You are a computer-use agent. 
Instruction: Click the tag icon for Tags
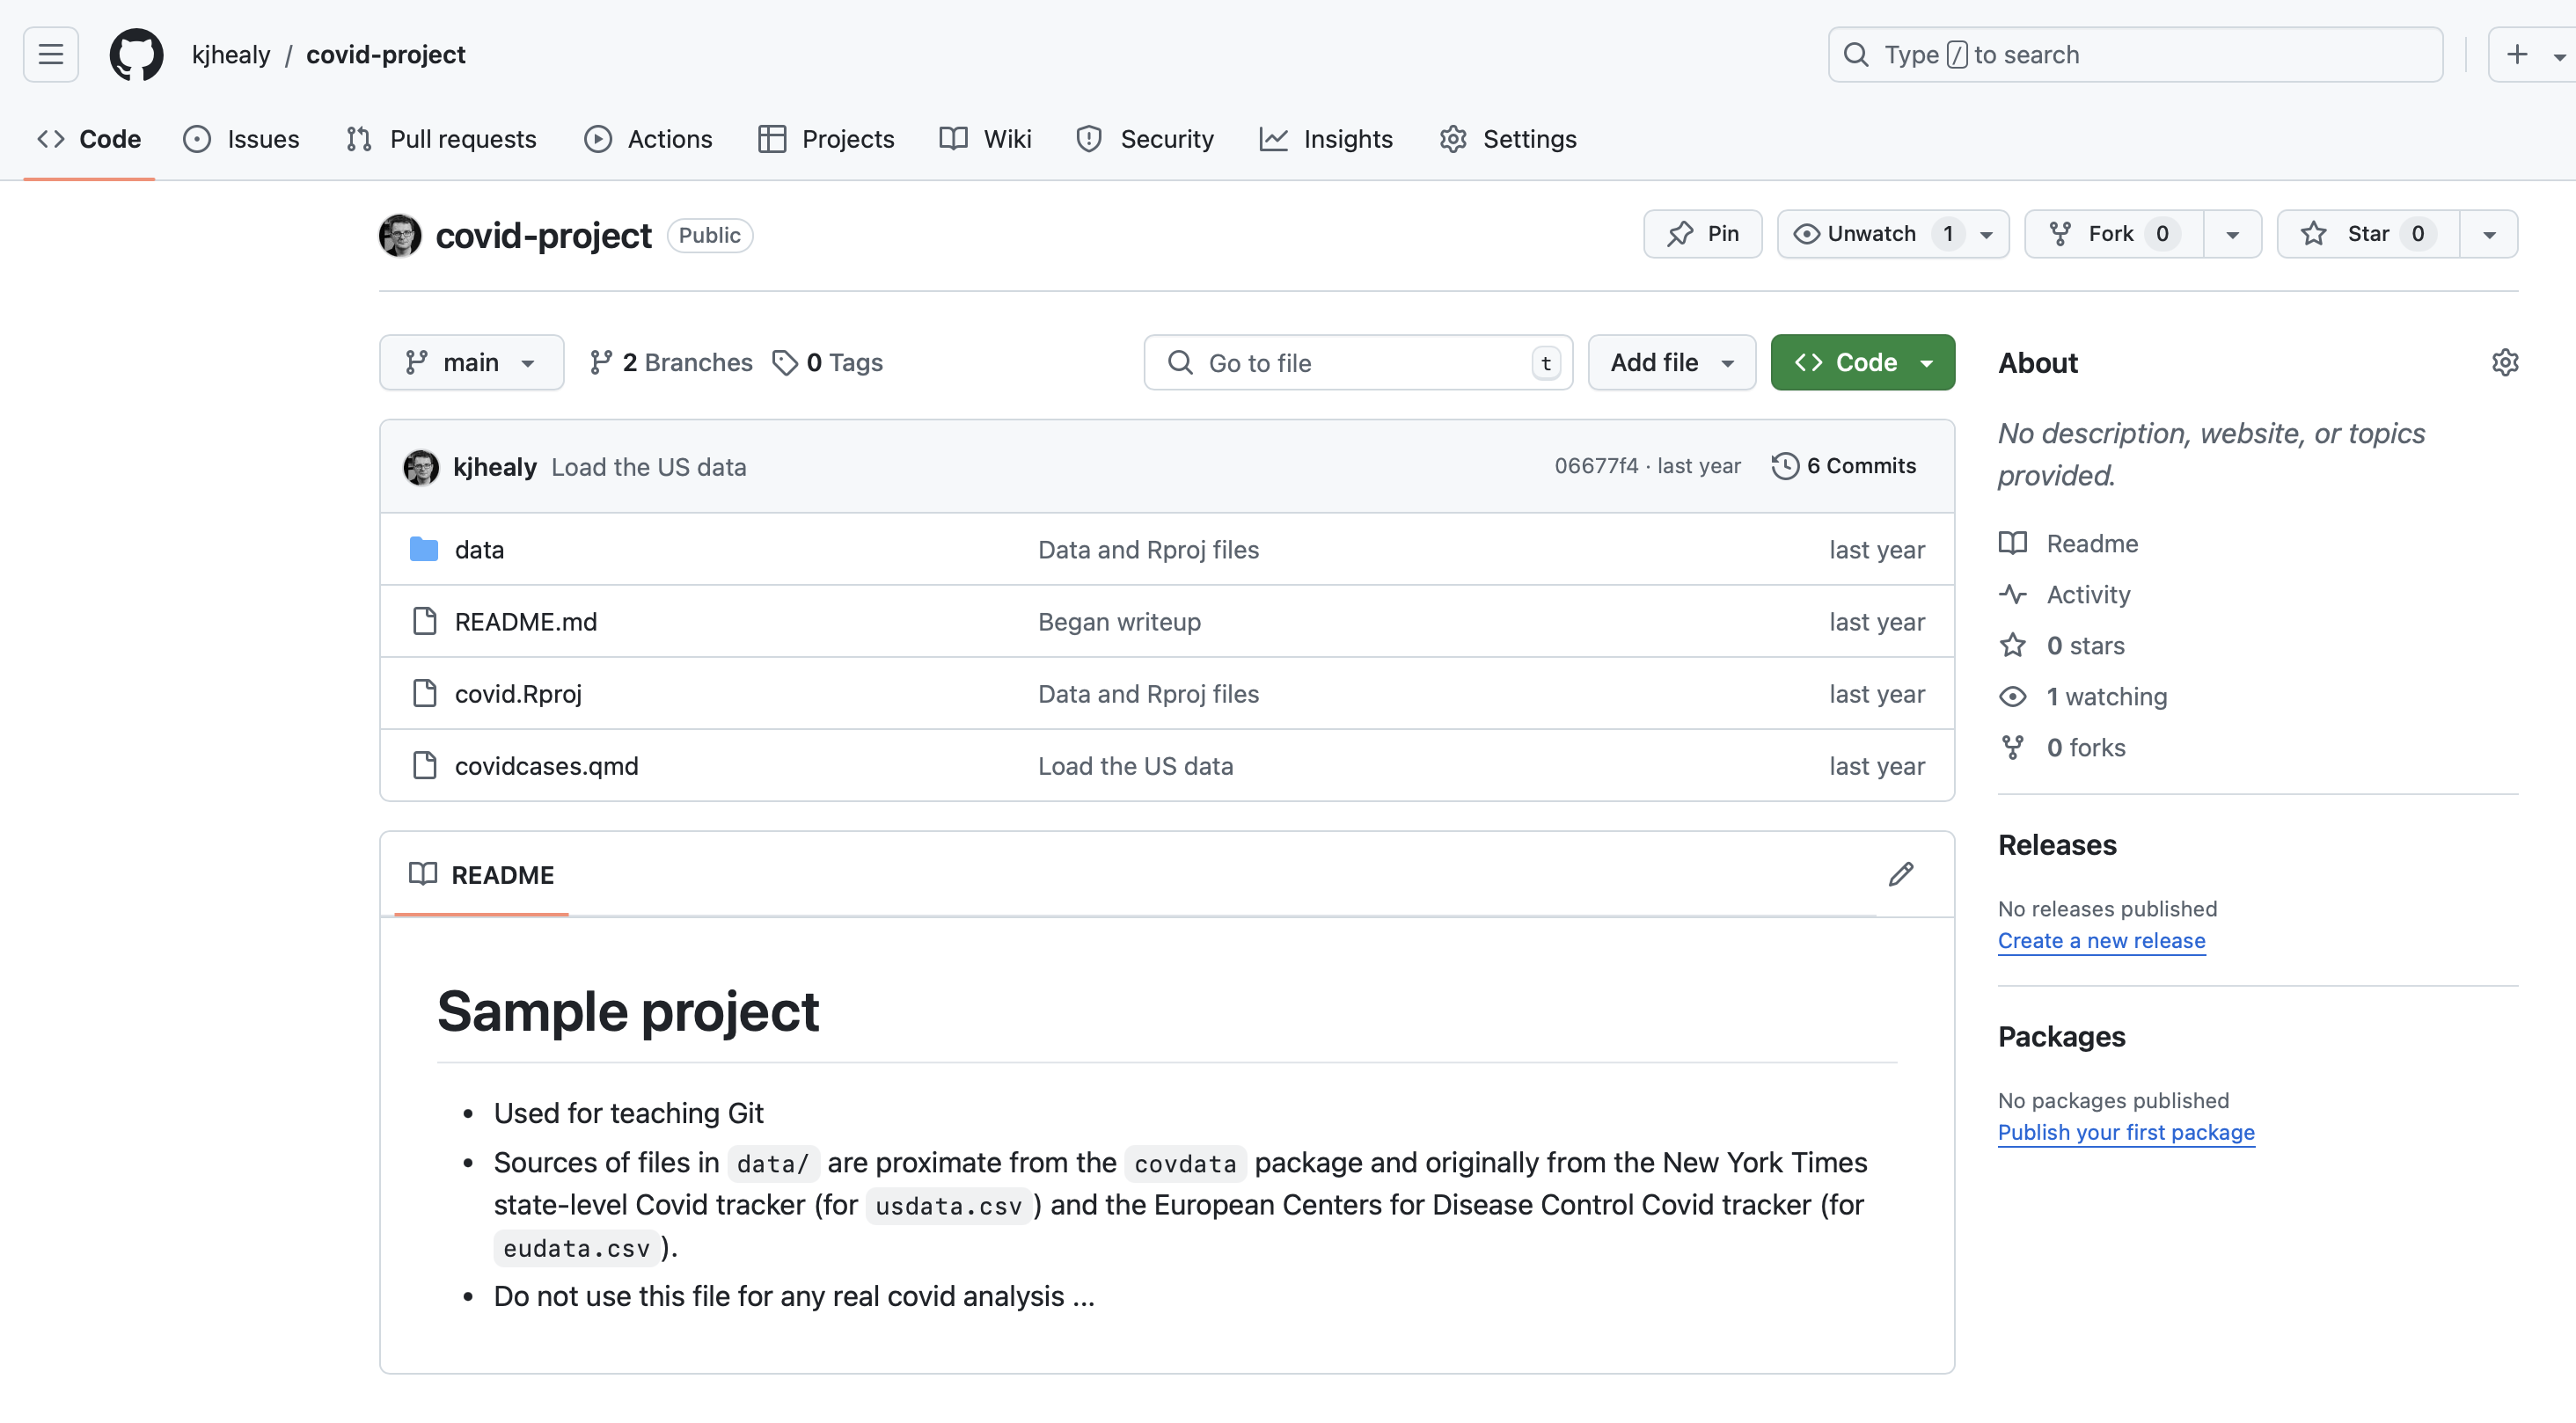click(x=785, y=362)
